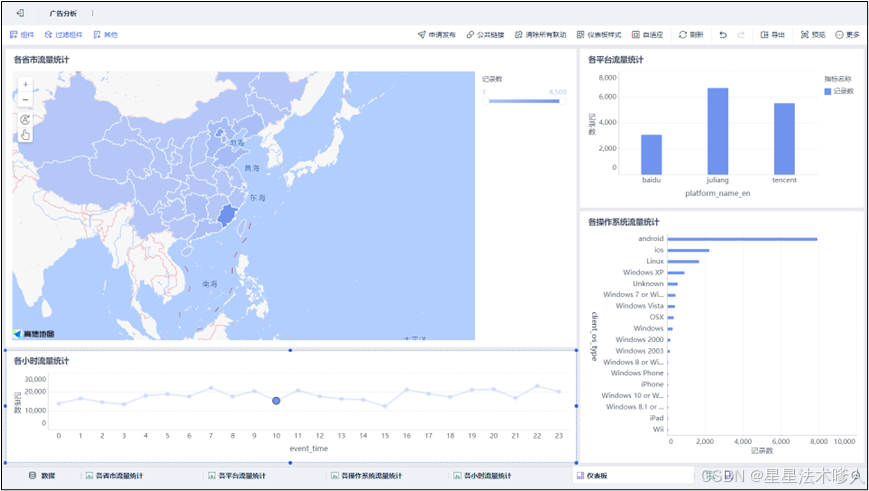Click the event_time axis label
869x491 pixels.
(x=309, y=448)
